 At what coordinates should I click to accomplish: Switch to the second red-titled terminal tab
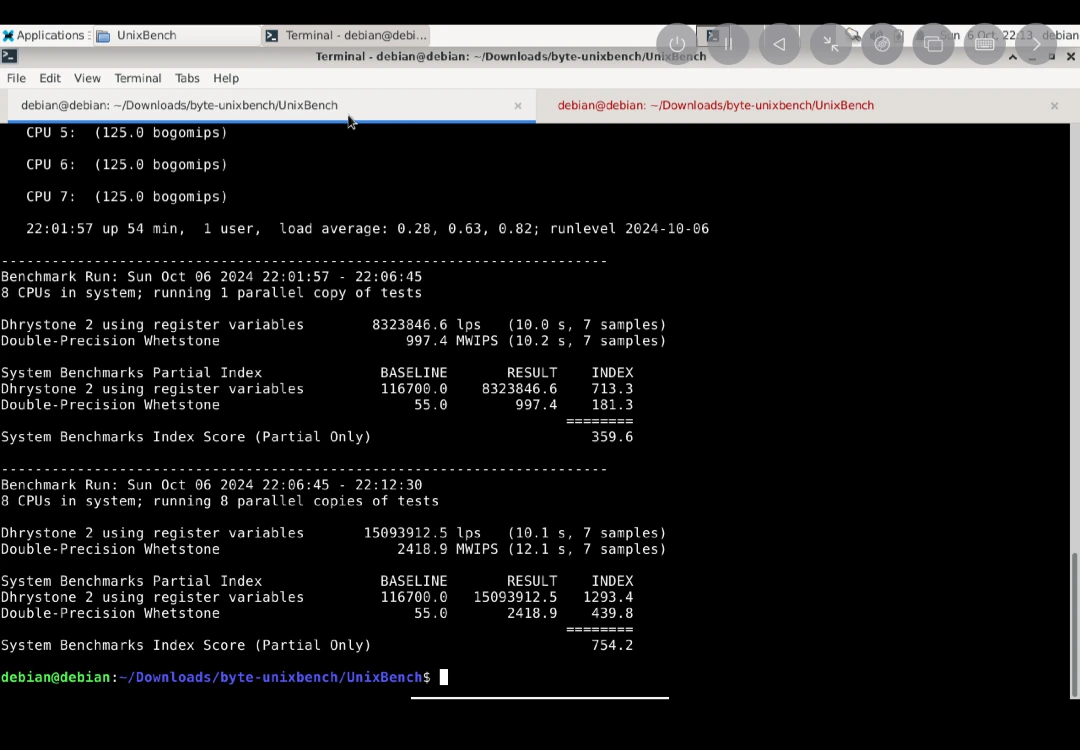point(715,105)
